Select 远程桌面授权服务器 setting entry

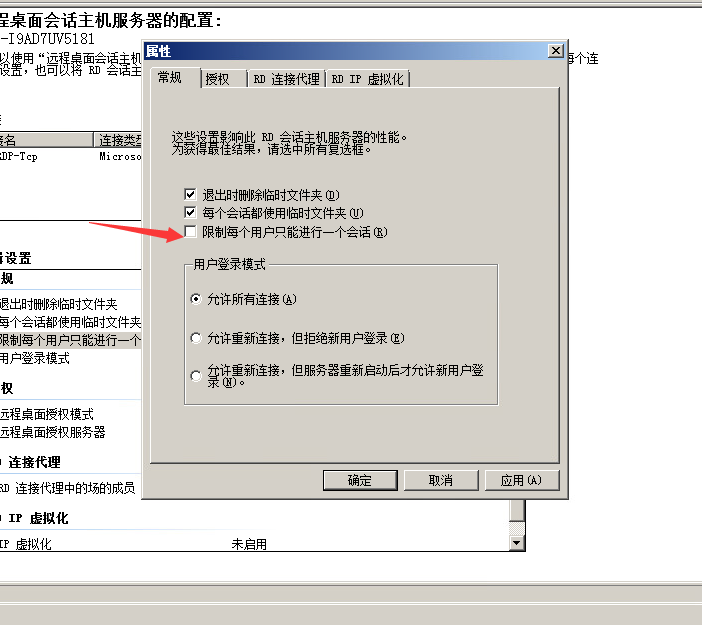click(52, 432)
